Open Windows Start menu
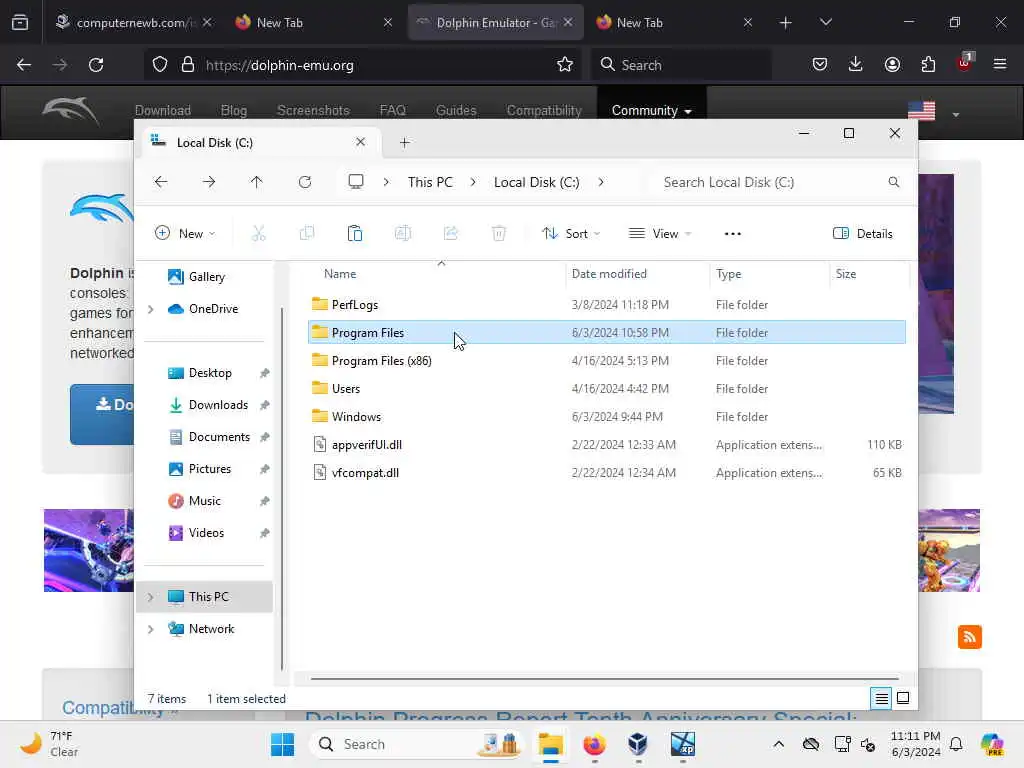 (282, 744)
